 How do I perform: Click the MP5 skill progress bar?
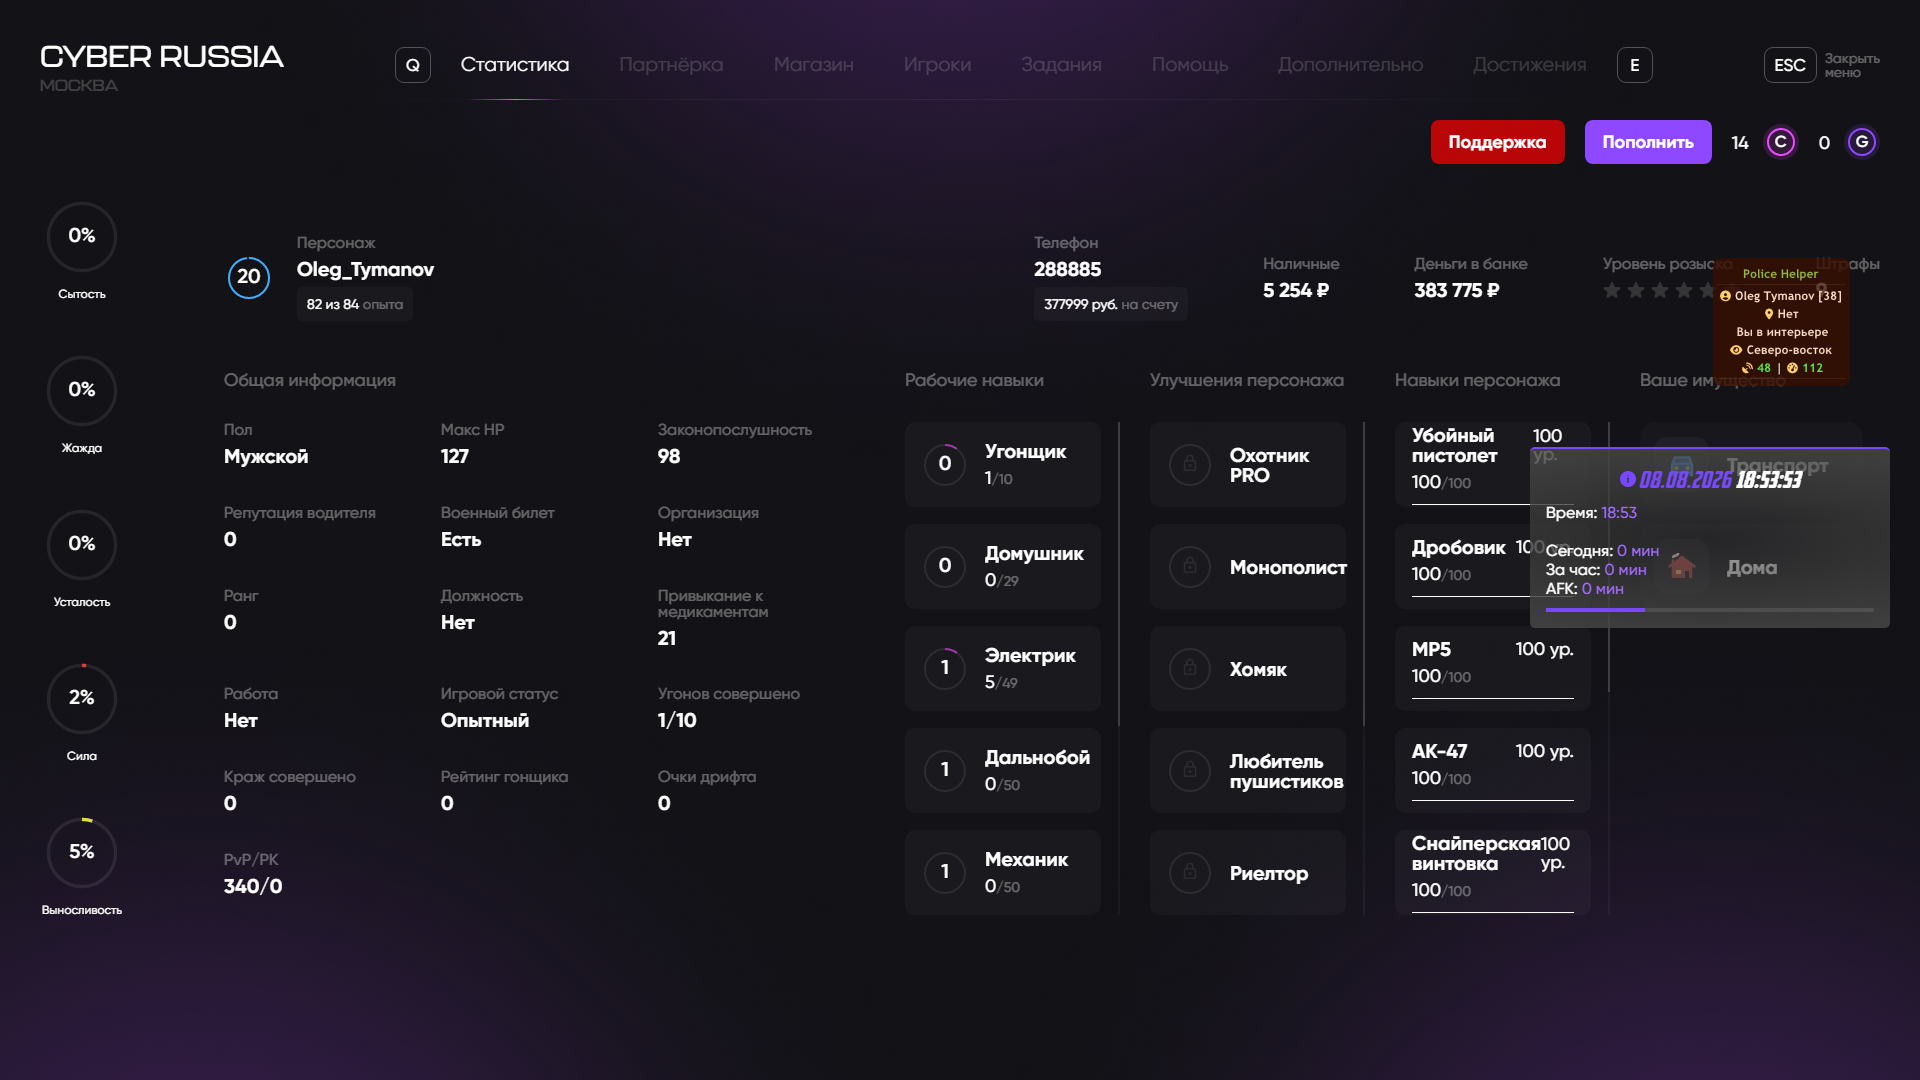coord(1492,698)
